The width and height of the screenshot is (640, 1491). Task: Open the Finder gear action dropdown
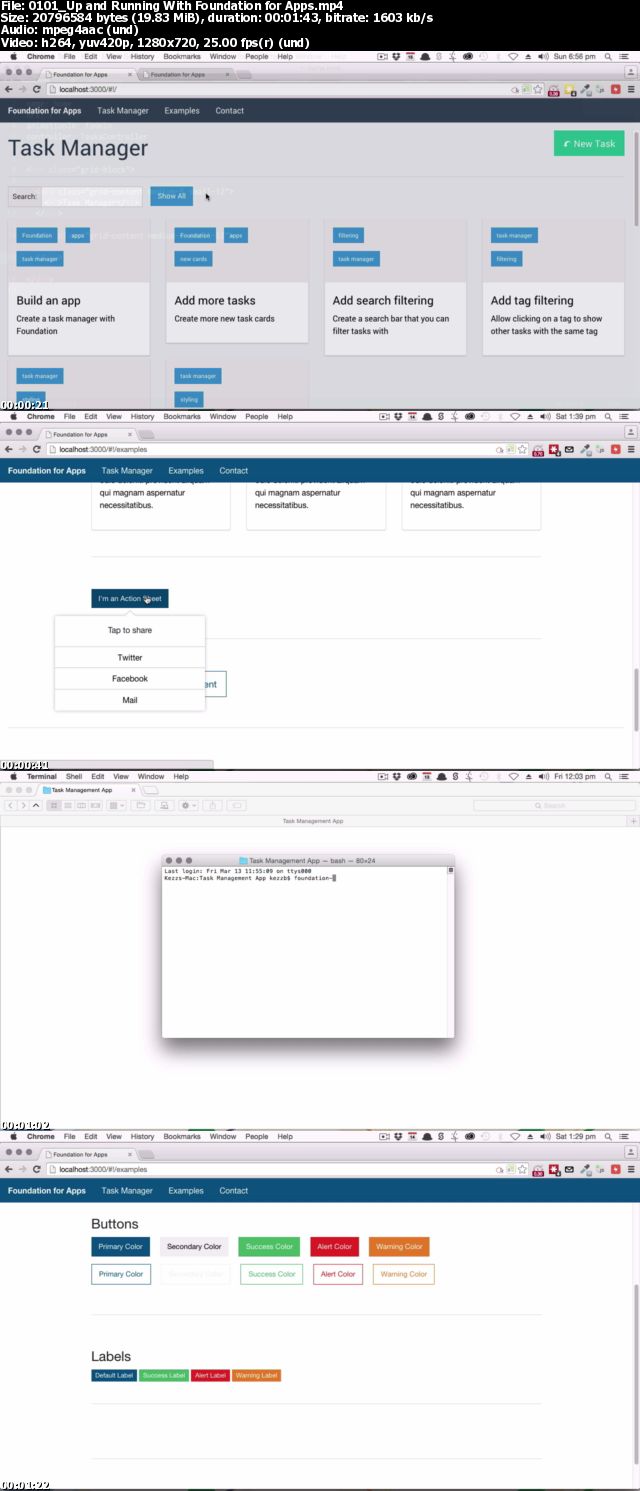tap(188, 805)
